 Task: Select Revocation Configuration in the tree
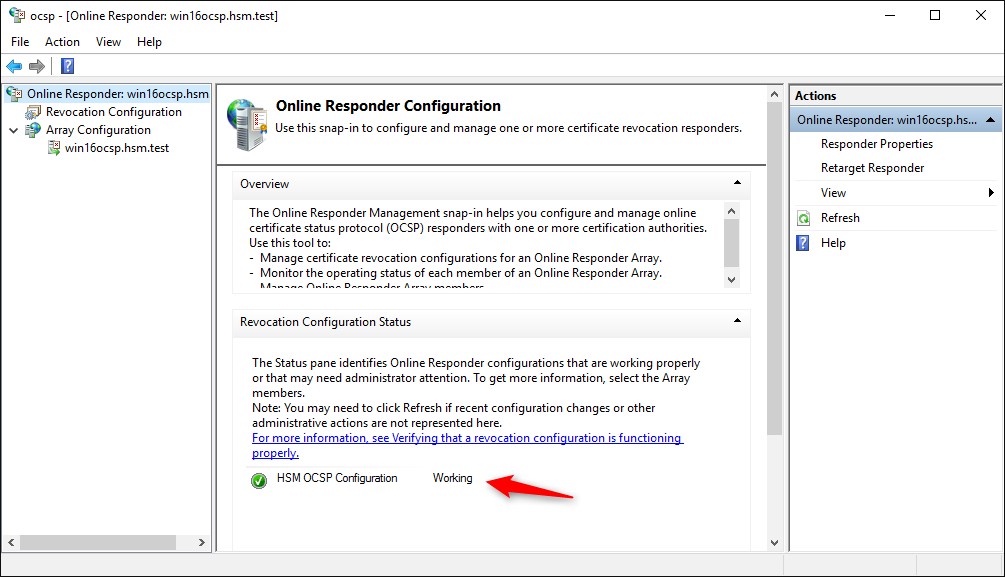point(113,112)
